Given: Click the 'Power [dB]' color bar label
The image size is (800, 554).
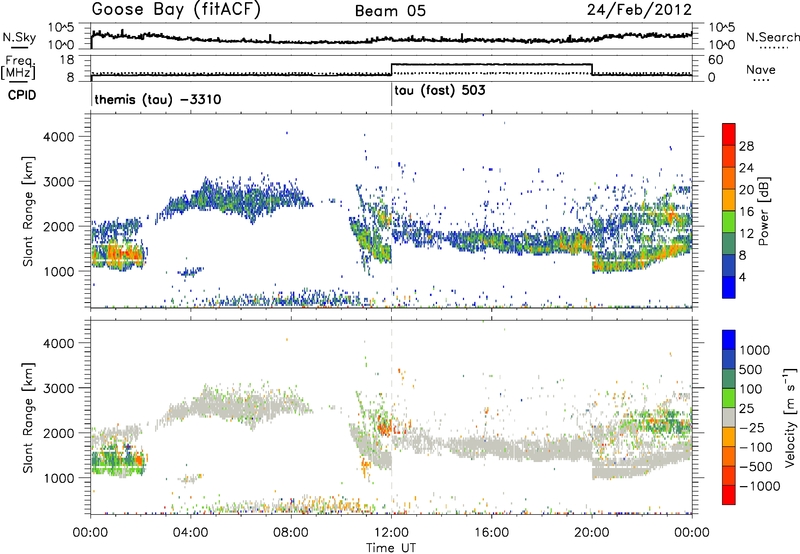Looking at the screenshot, I should coord(764,211).
